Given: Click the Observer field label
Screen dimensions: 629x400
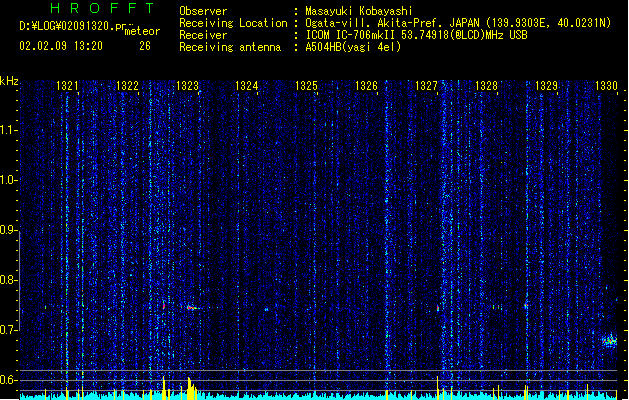Looking at the screenshot, I should click(x=203, y=11).
